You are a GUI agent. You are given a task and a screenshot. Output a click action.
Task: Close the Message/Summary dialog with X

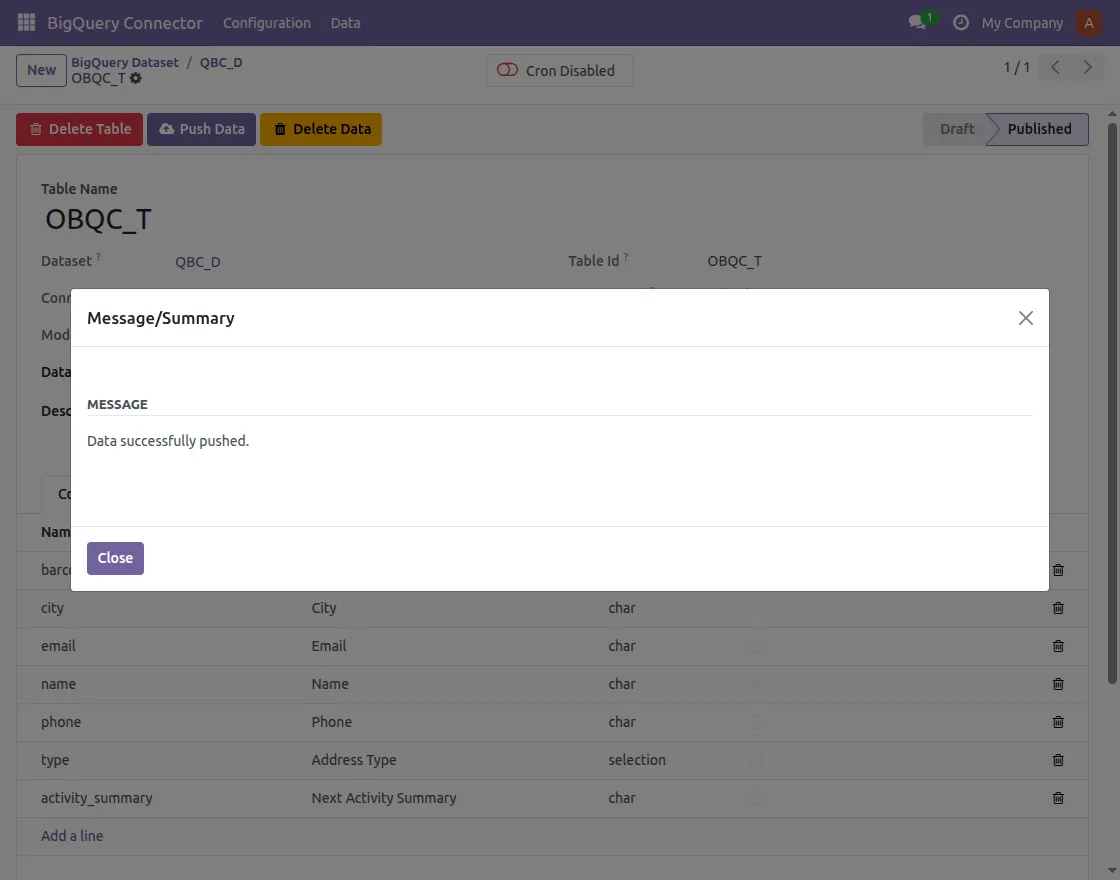point(1026,318)
